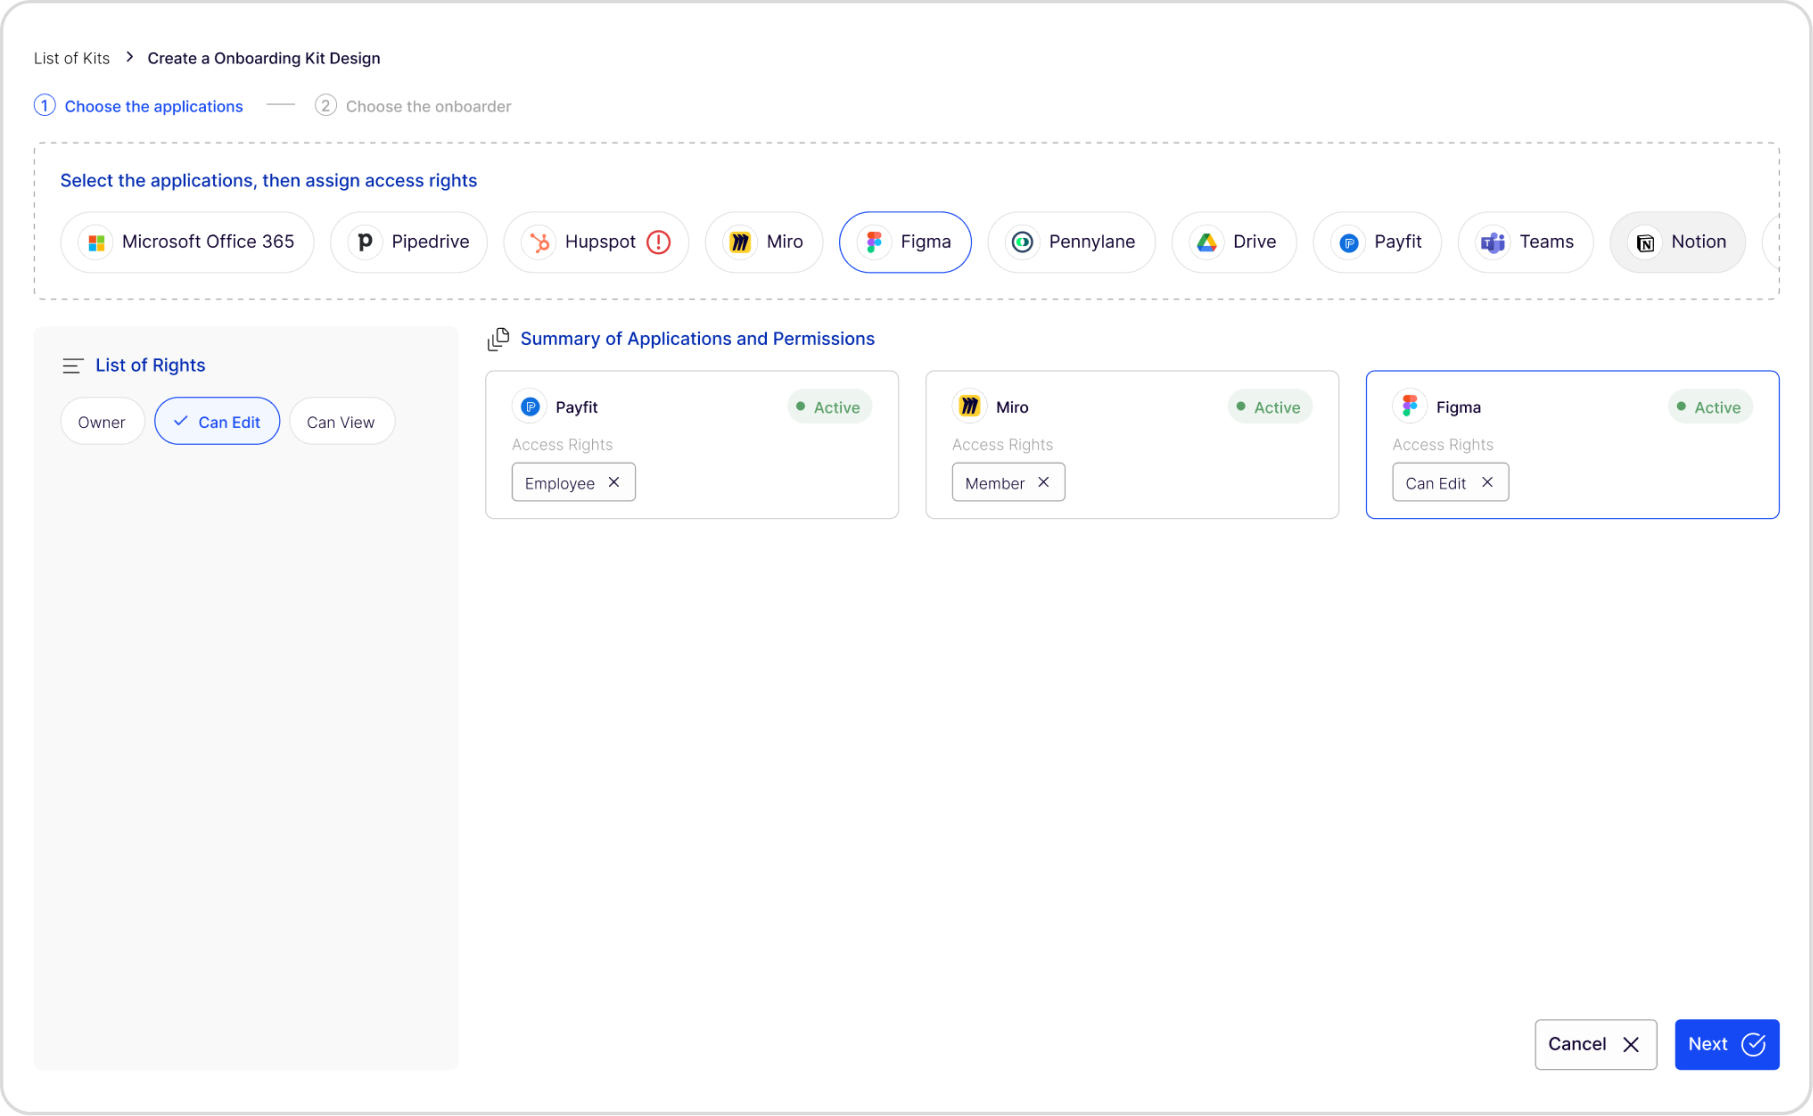Viewport: 1813px width, 1116px height.
Task: Select the Pipedrive application chip
Action: click(409, 242)
